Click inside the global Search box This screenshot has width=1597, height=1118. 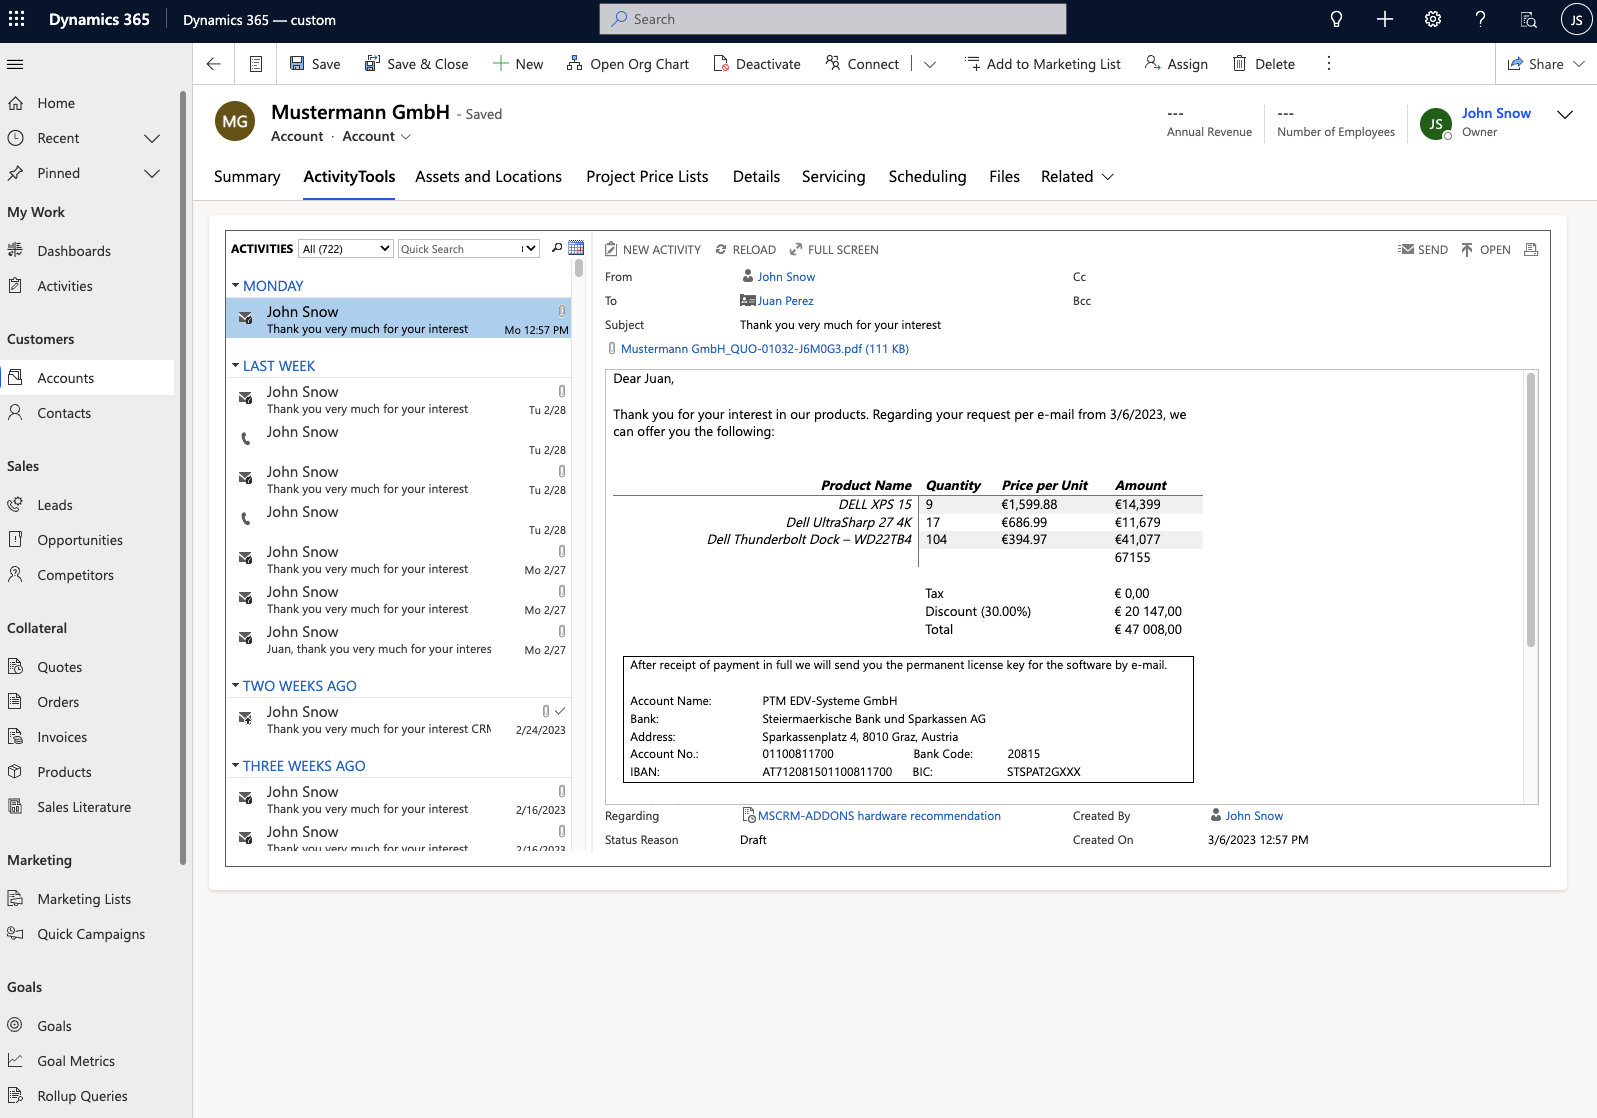(833, 19)
